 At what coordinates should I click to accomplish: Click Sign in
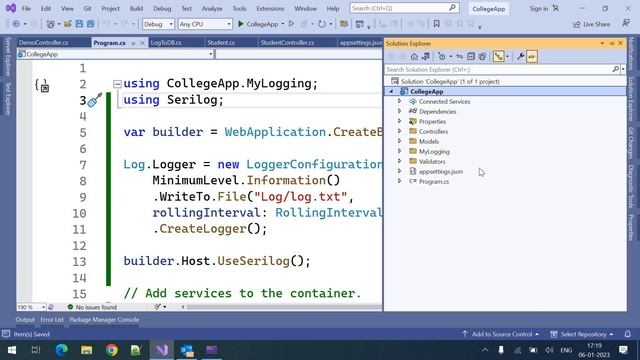pos(538,8)
